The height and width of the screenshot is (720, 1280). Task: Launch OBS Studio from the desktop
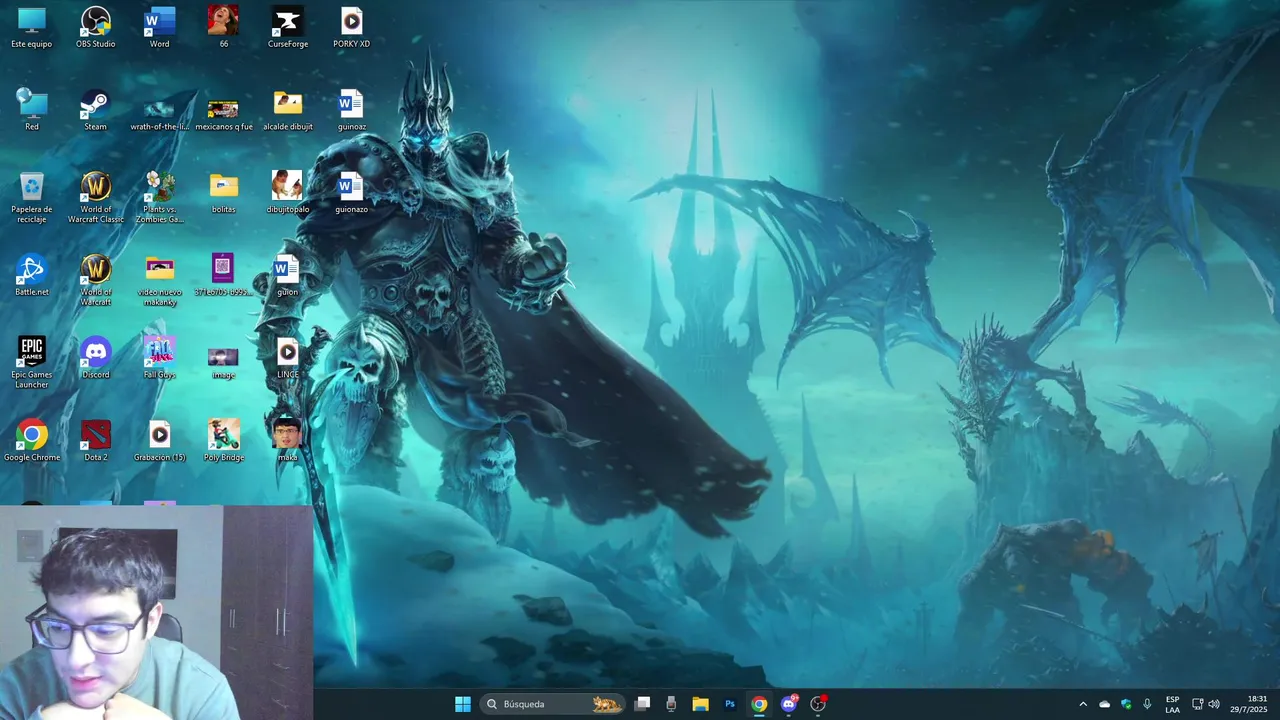point(96,28)
